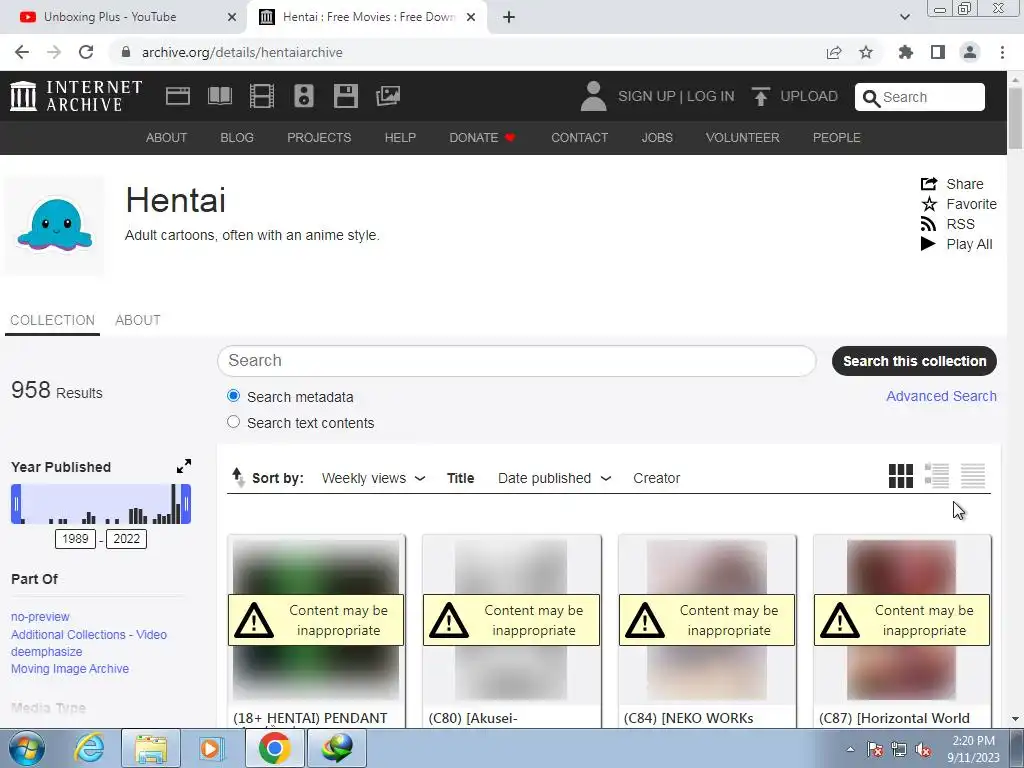Open the Images icon in navbar
This screenshot has width=1024, height=768.
click(388, 96)
